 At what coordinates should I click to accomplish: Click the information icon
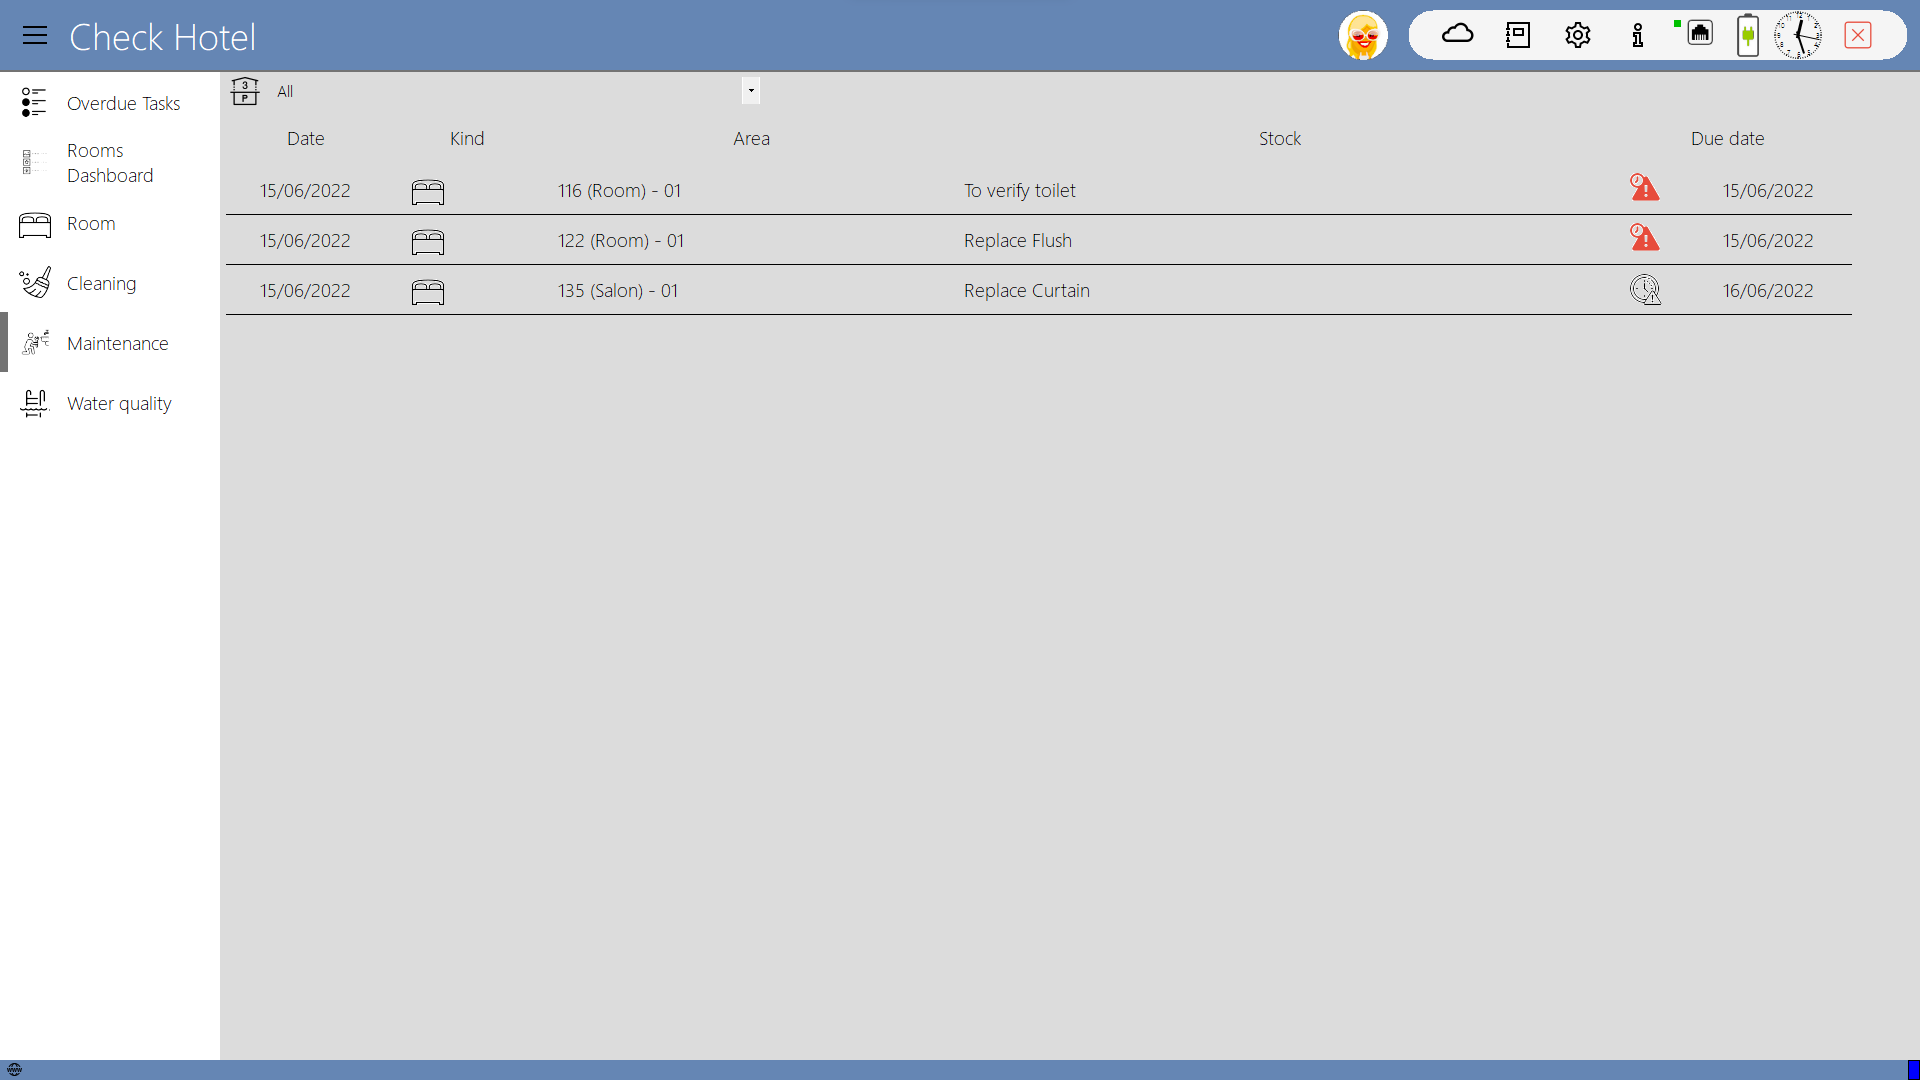pyautogui.click(x=1637, y=36)
